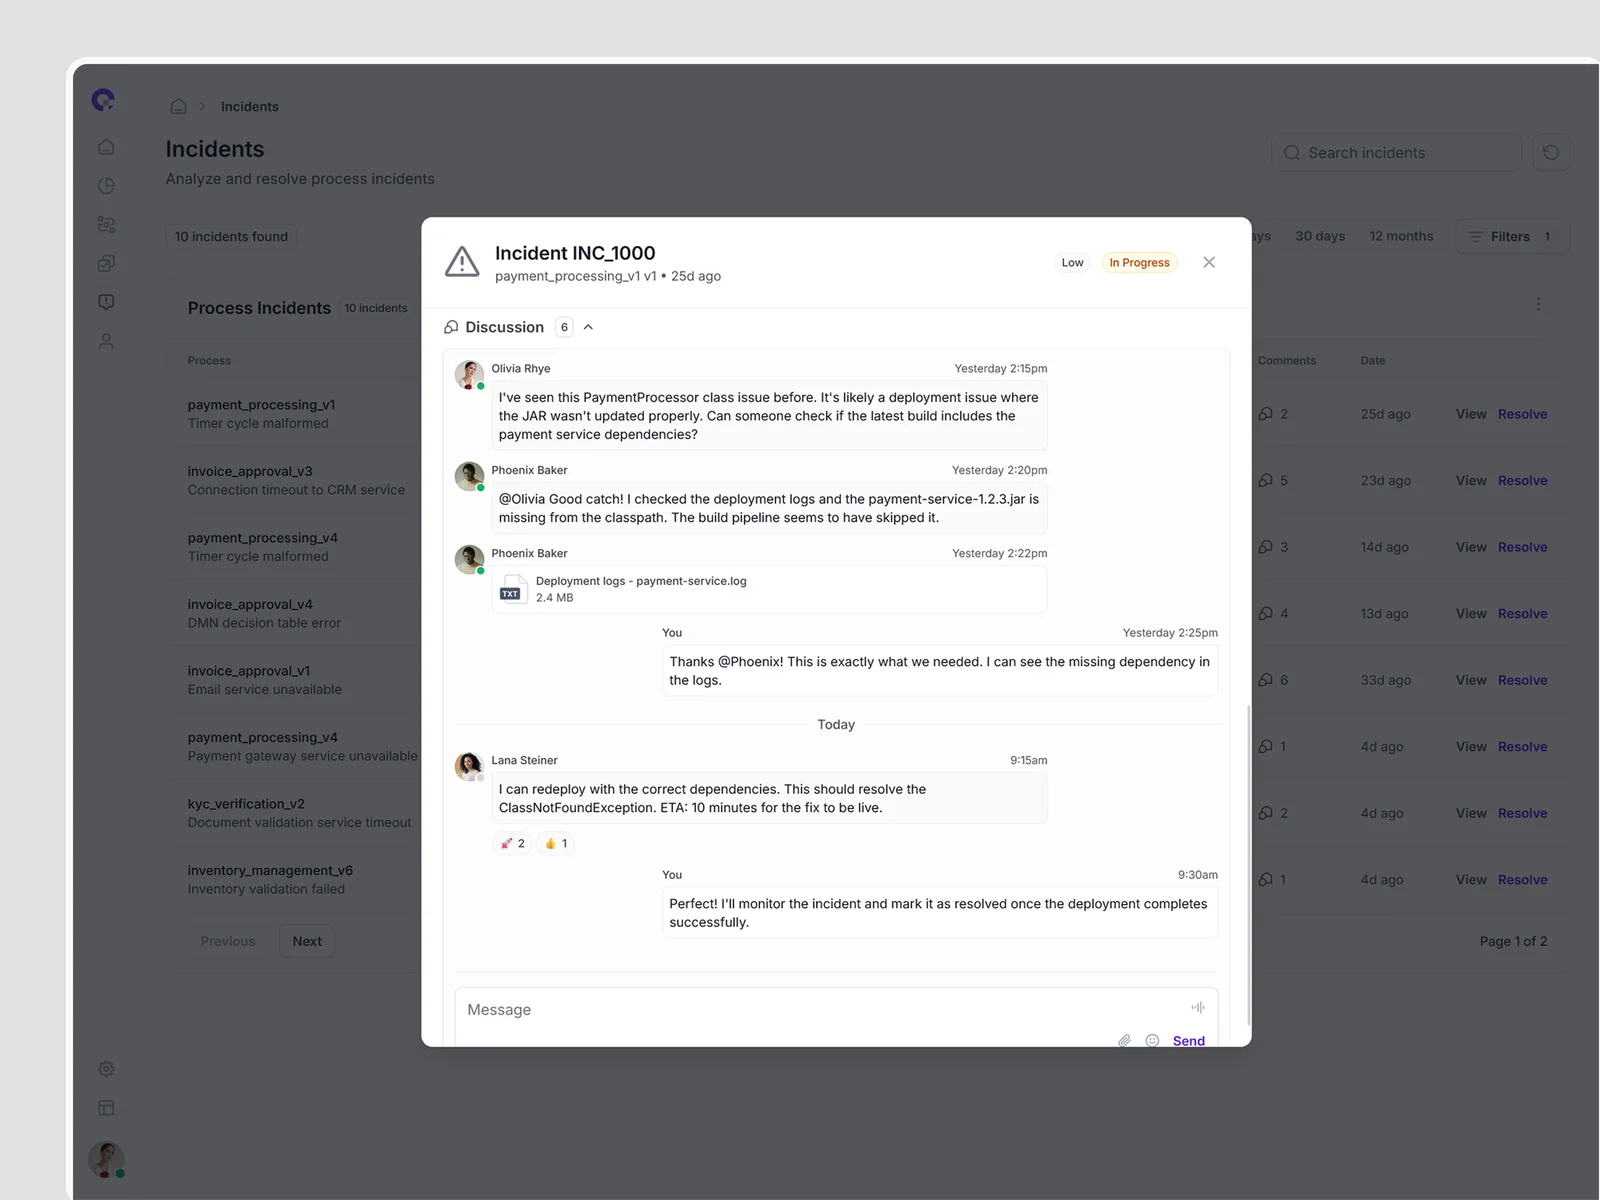Viewport: 1600px width, 1200px height.
Task: Select the 30 days time range tab
Action: (x=1319, y=237)
